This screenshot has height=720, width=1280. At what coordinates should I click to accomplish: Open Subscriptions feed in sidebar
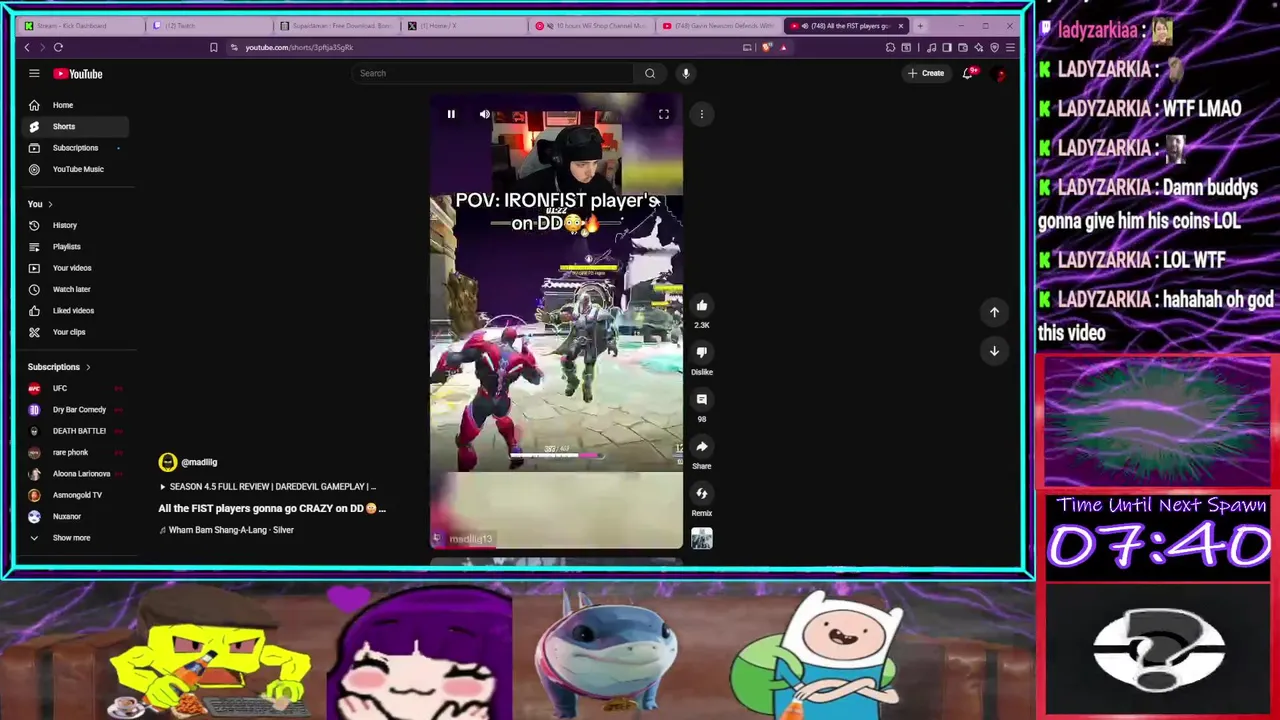[x=75, y=148]
